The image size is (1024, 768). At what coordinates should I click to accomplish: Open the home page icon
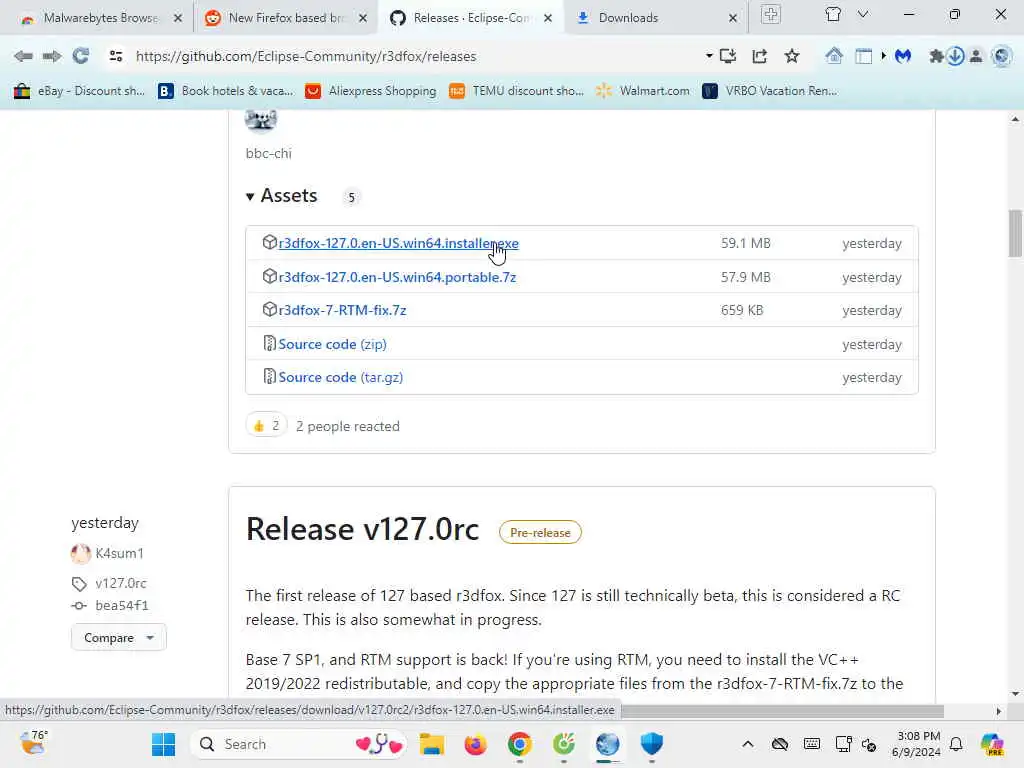point(834,56)
